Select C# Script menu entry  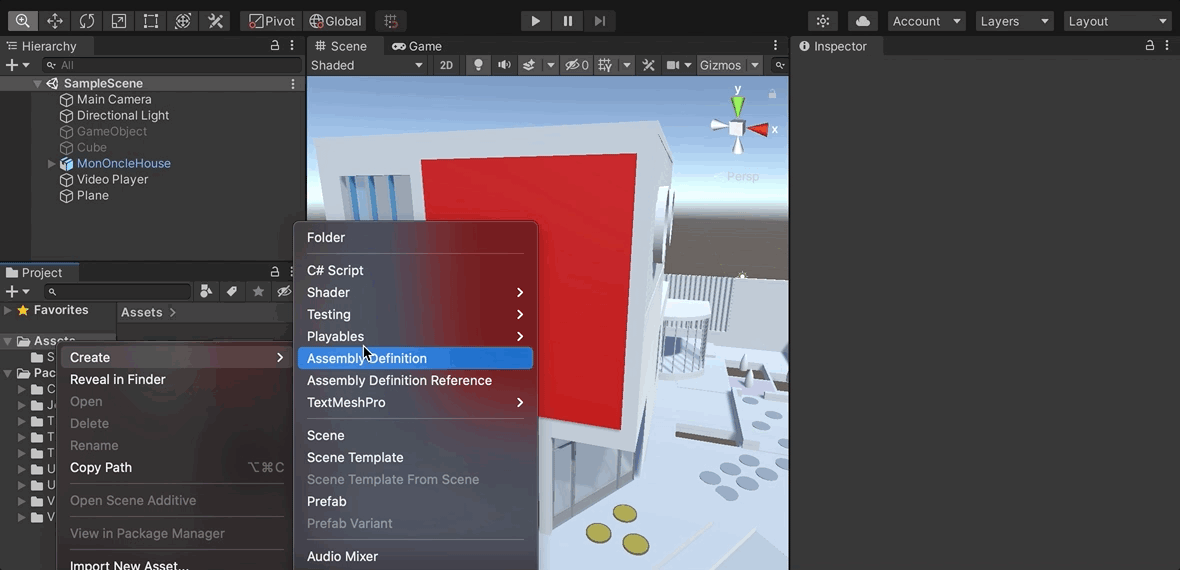(x=335, y=270)
